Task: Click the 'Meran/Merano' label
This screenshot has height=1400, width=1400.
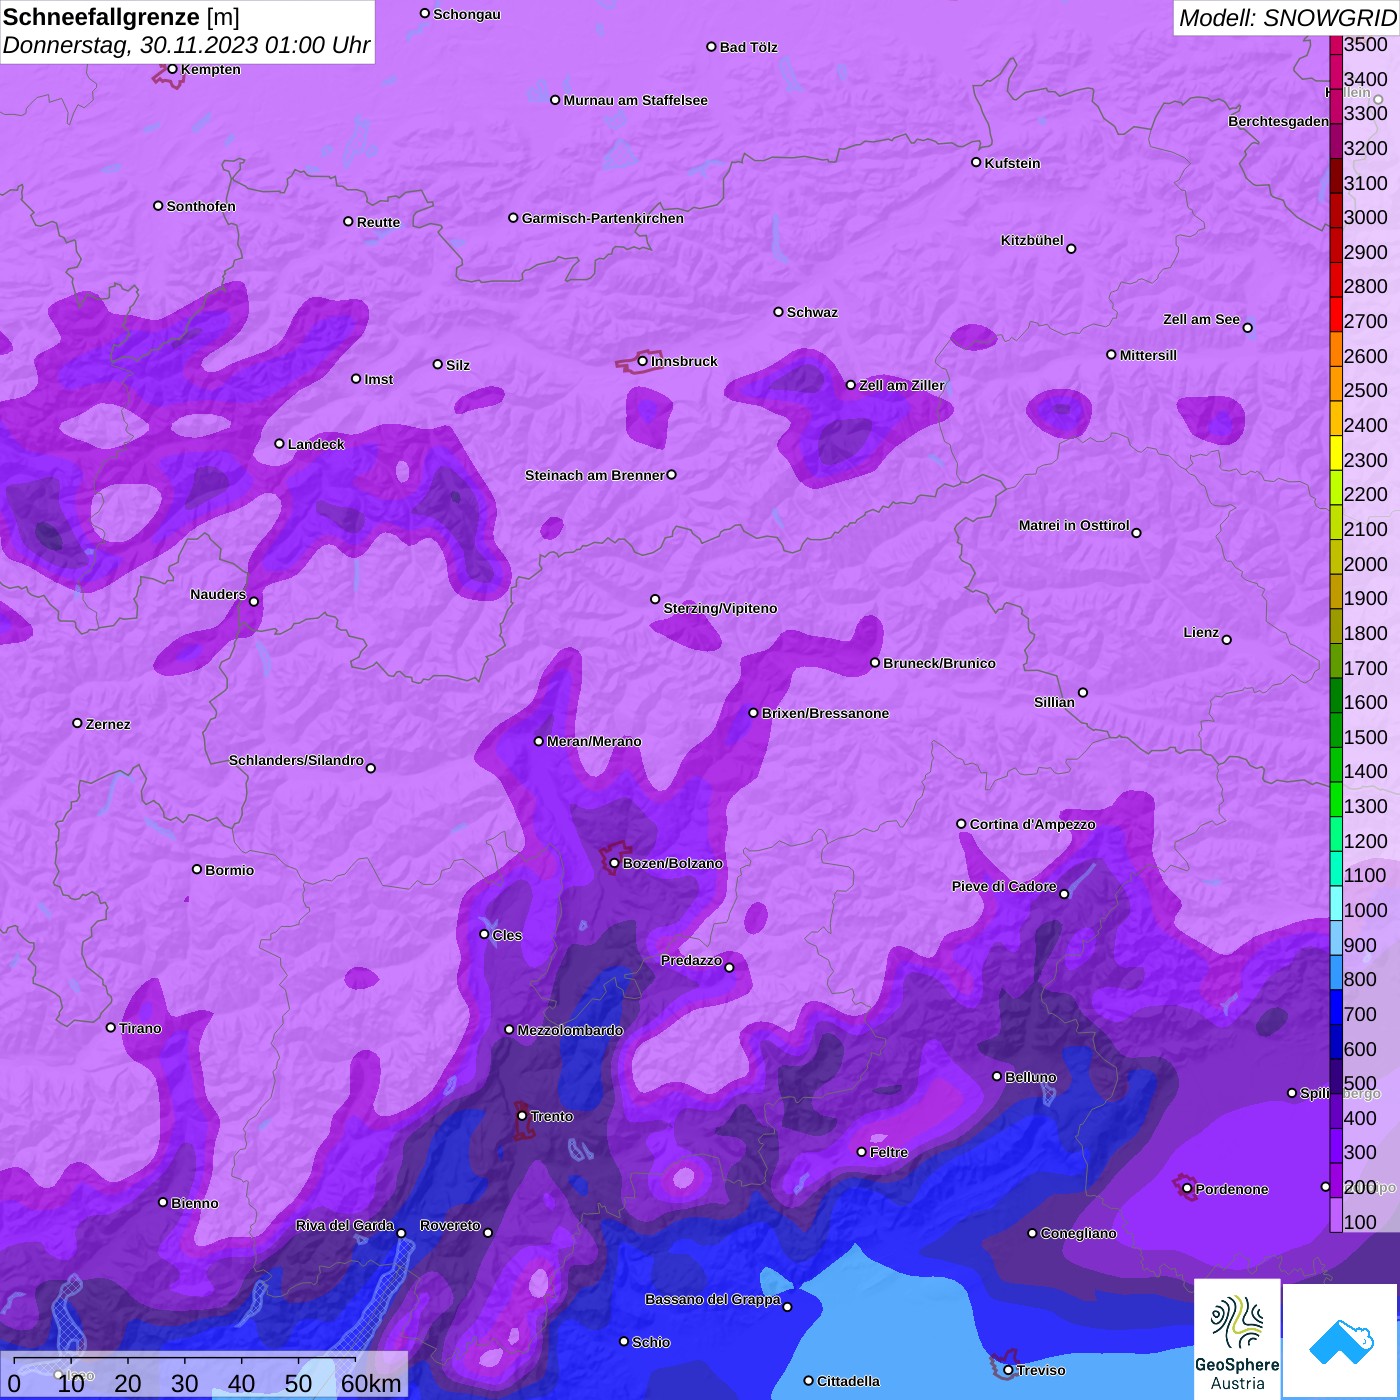Action: tap(595, 742)
